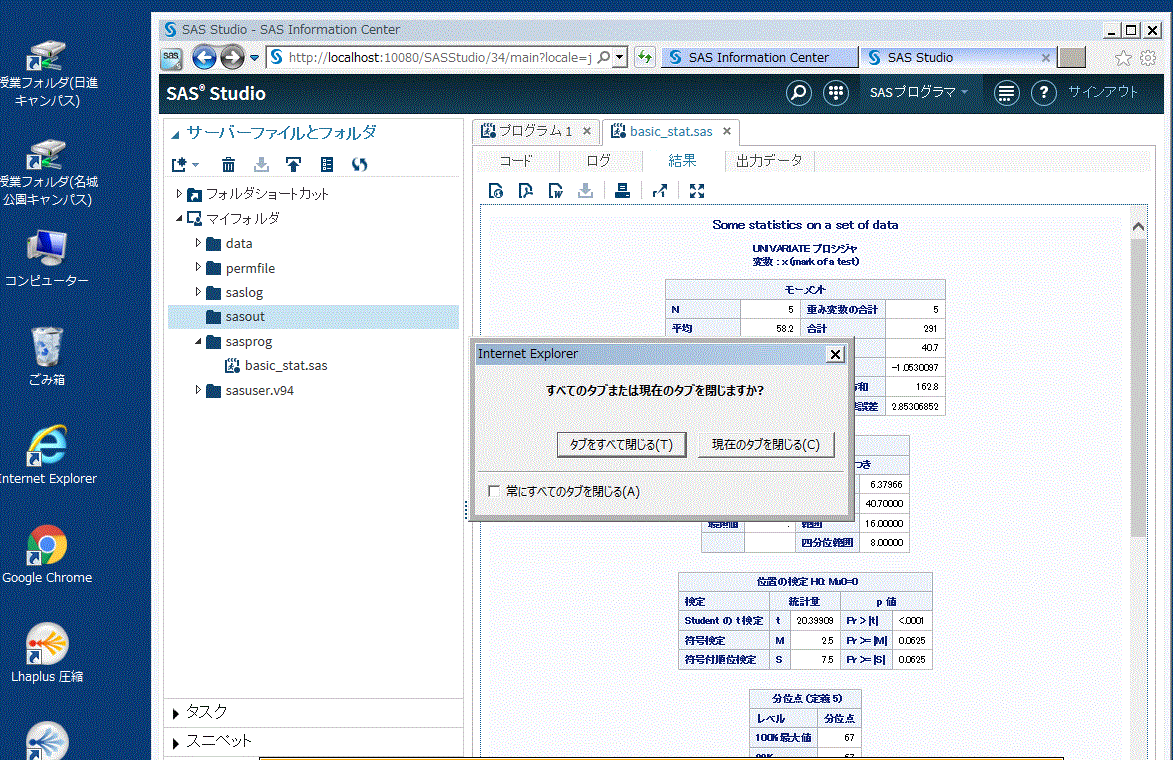This screenshot has width=1173, height=760.
Task: Download results as an RTF Word file
Action: click(555, 191)
